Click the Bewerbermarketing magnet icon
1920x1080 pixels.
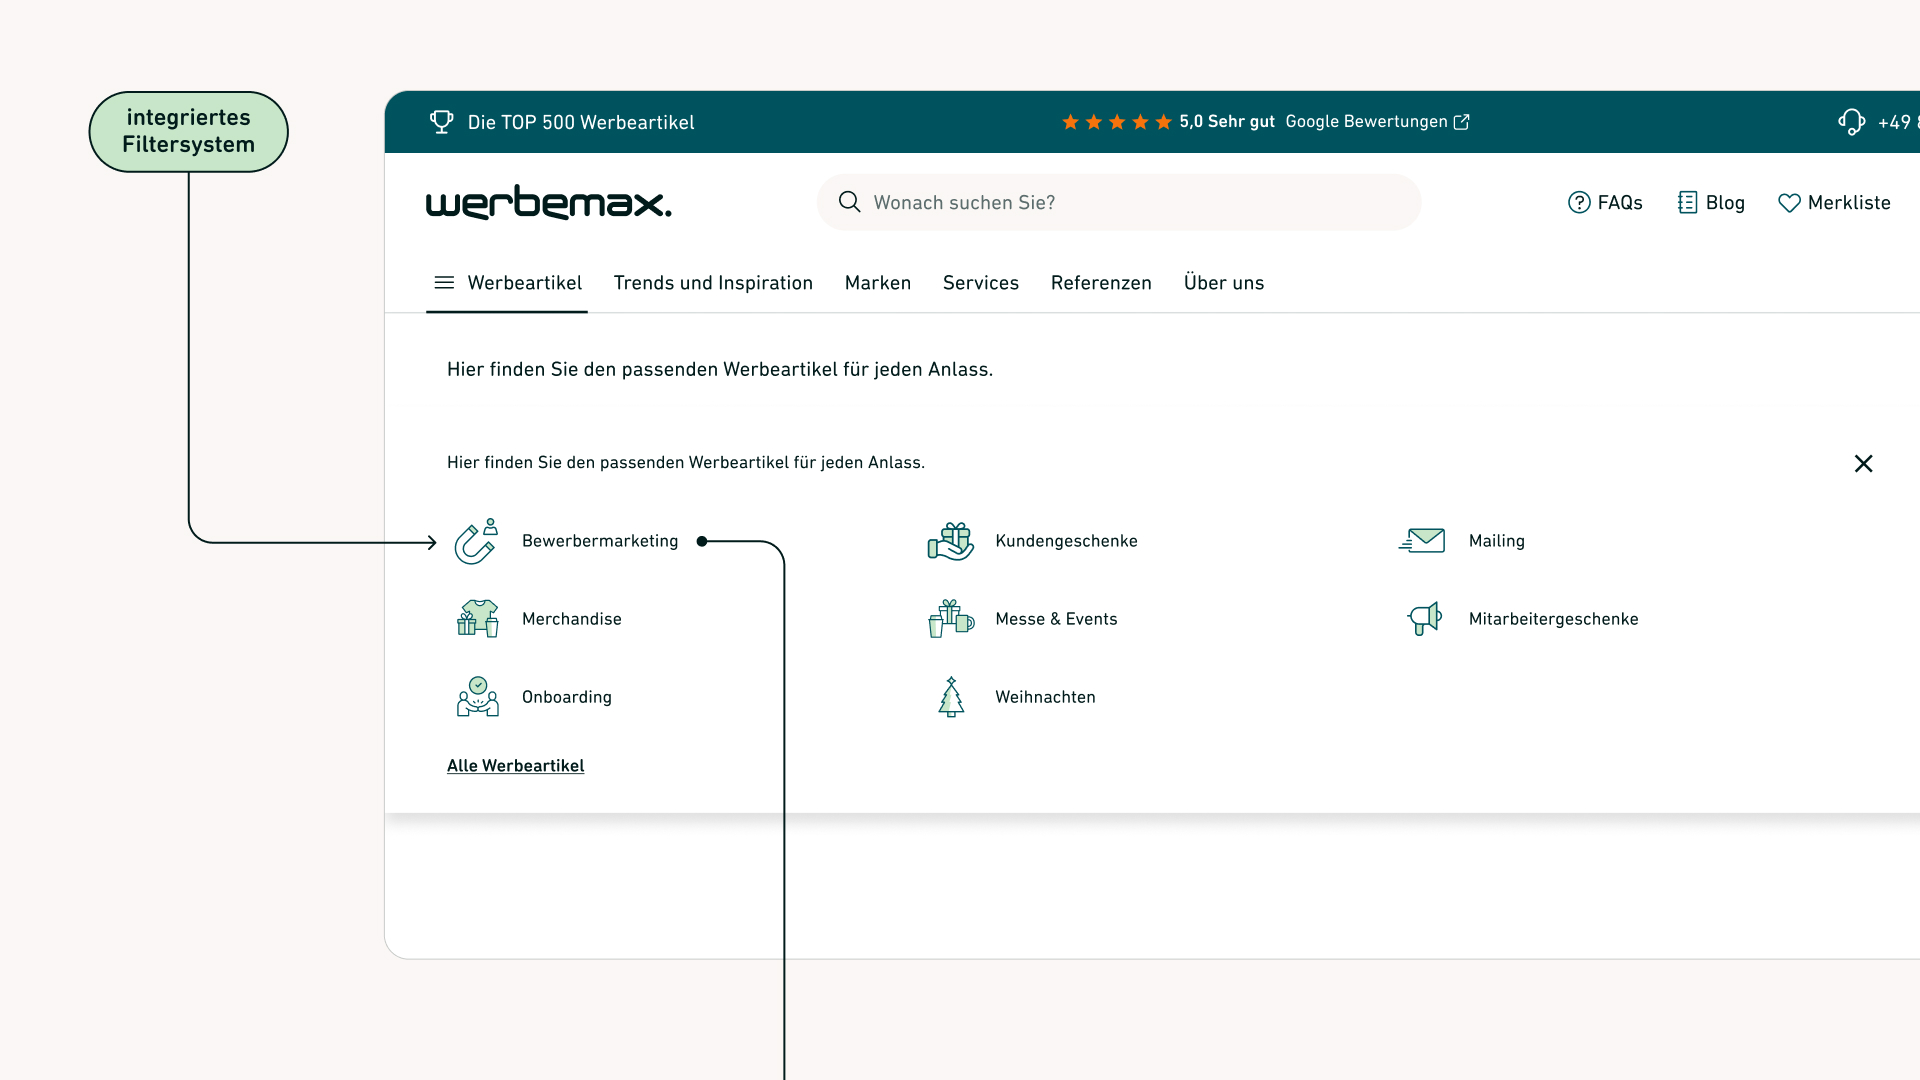click(476, 541)
